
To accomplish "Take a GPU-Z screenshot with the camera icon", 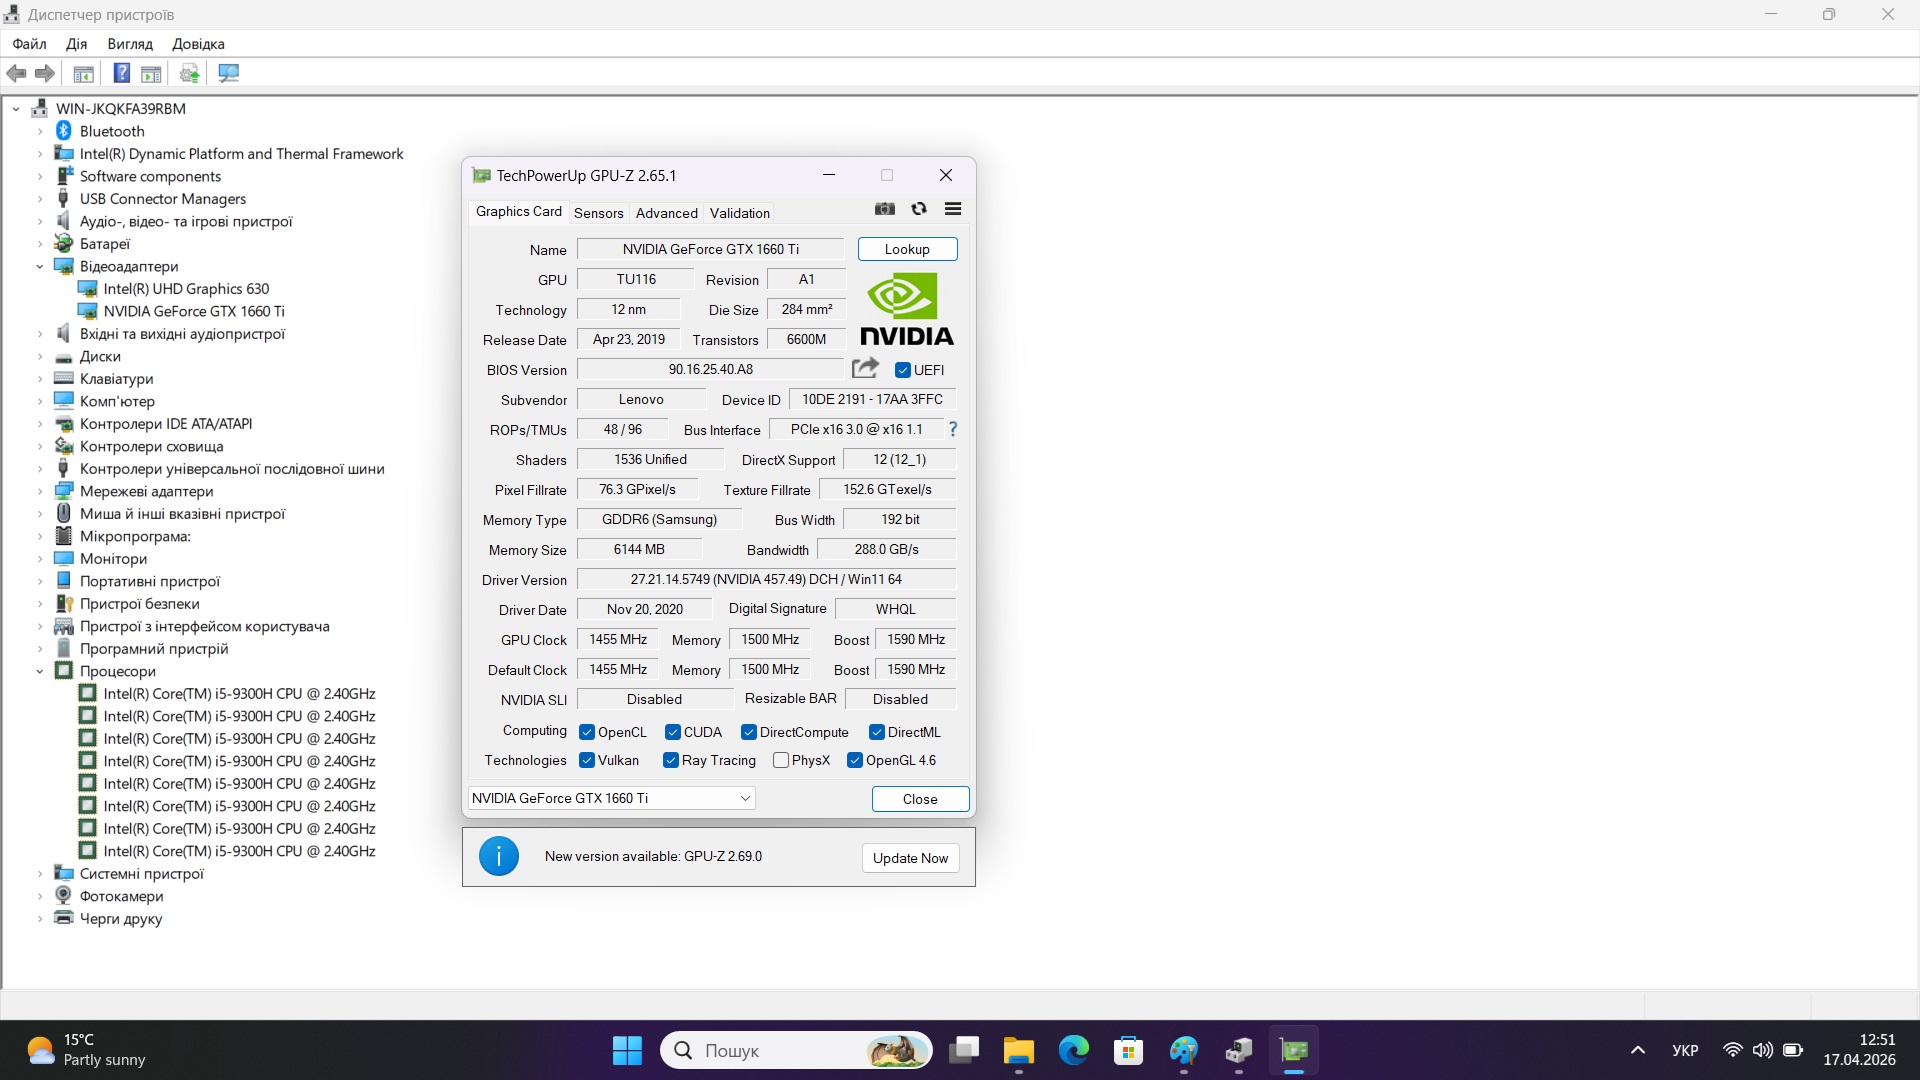I will click(x=884, y=209).
